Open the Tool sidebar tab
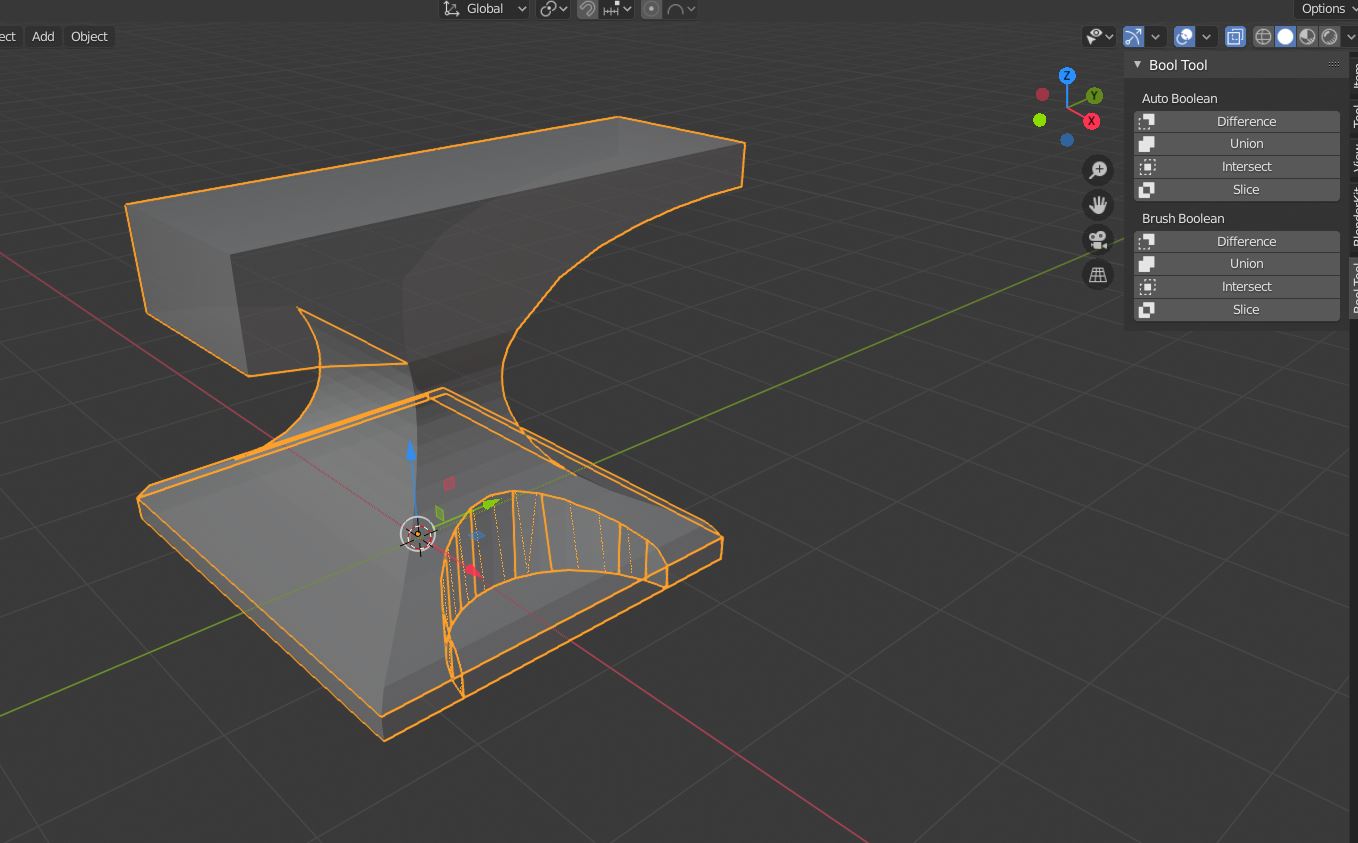 click(x=1354, y=116)
